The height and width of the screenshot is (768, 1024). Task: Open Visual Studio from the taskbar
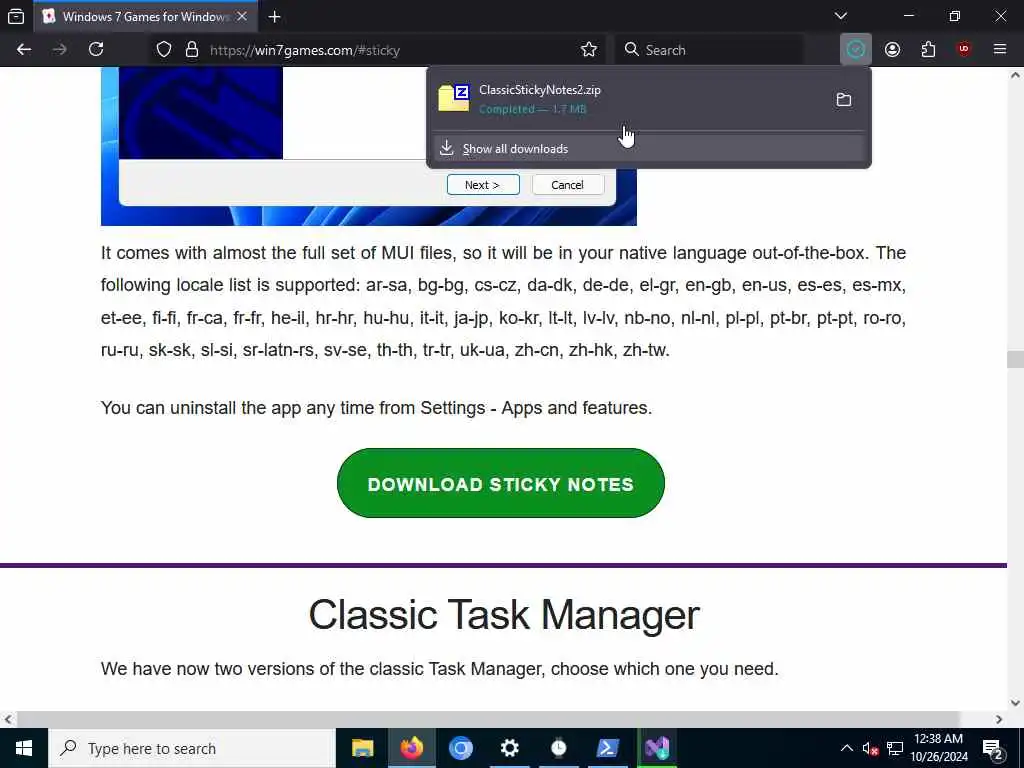point(657,748)
